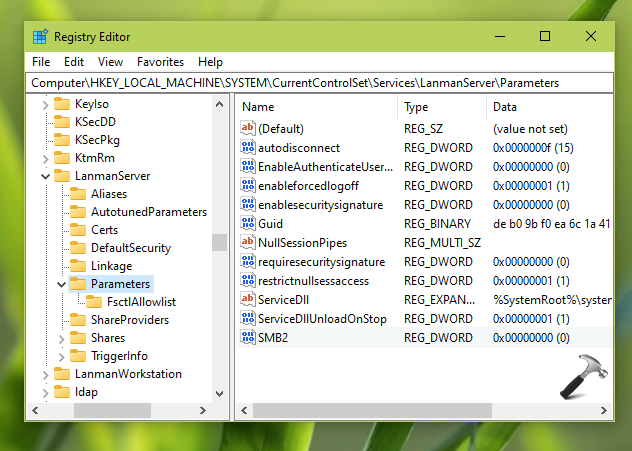Click the Guid binary value icon
Screen dimensions: 632x451
coord(247,223)
